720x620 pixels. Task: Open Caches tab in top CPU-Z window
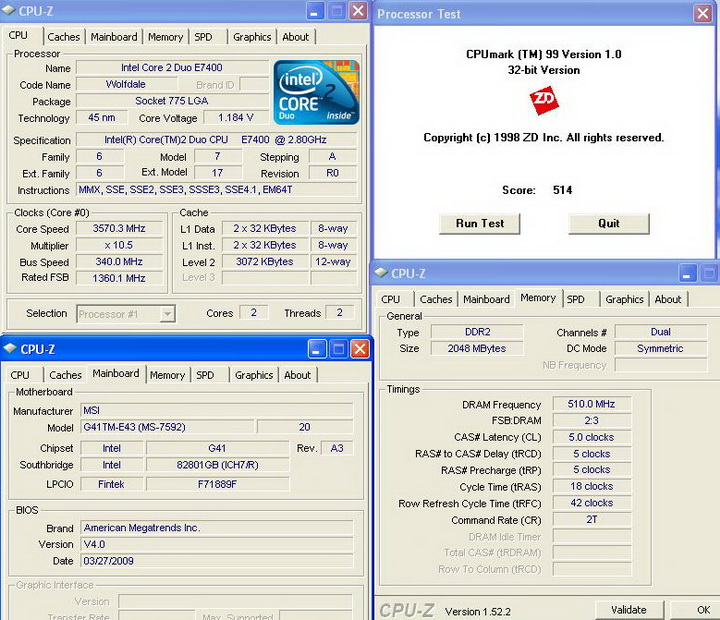pyautogui.click(x=64, y=37)
